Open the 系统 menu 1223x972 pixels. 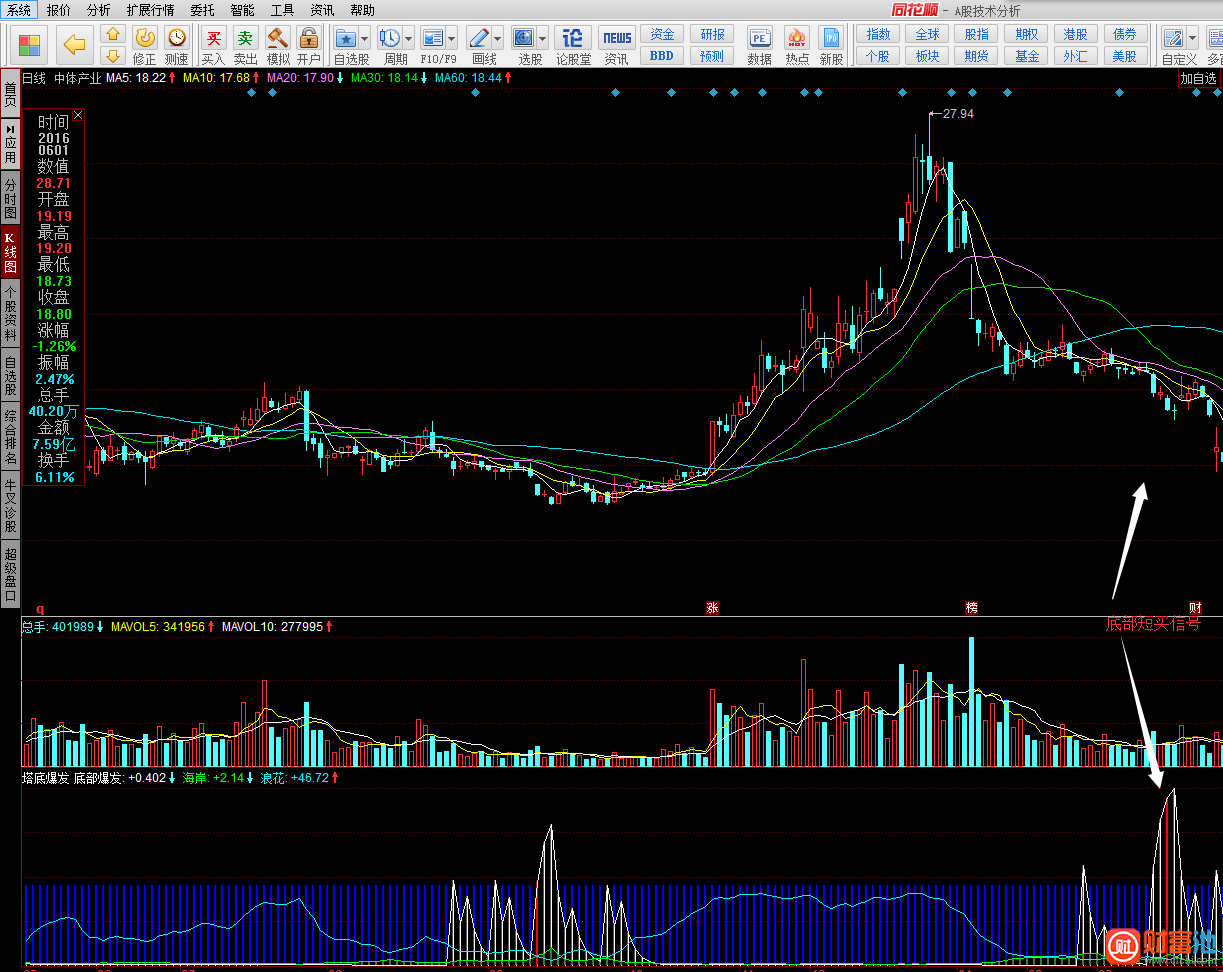(19, 10)
